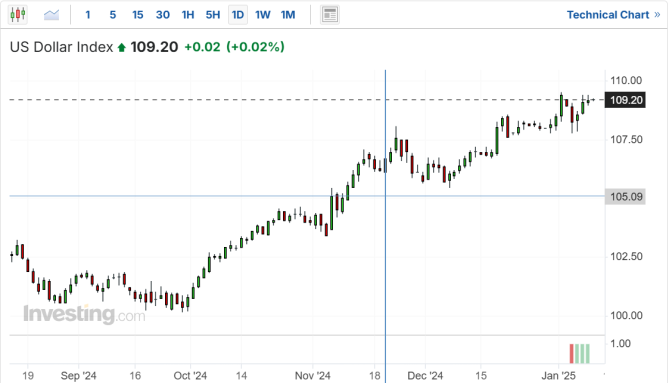Click the 105.09 crosshair price label
Screen dimensions: 669x383
[625, 197]
